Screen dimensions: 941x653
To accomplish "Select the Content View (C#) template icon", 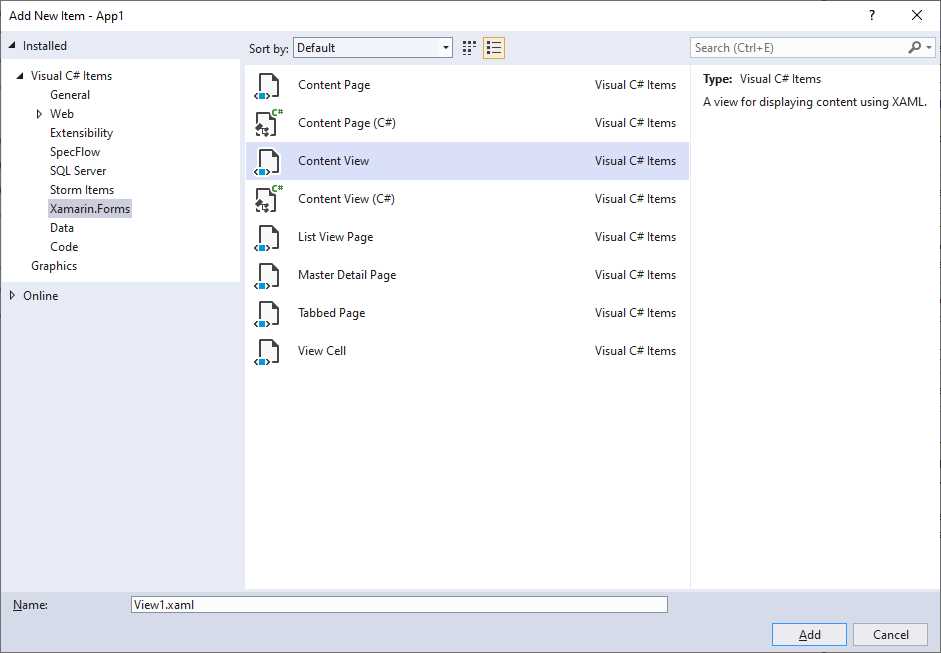I will pos(267,199).
